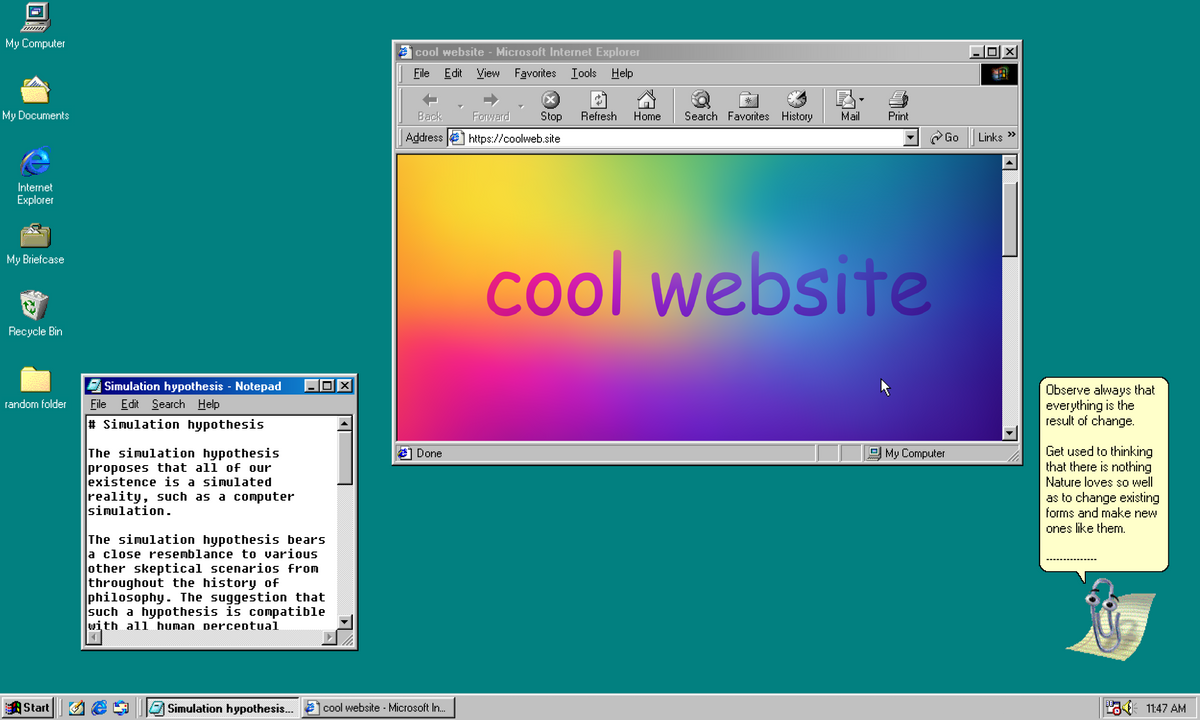Click the Go button beside the address bar
The image size is (1200, 720).
tap(945, 138)
